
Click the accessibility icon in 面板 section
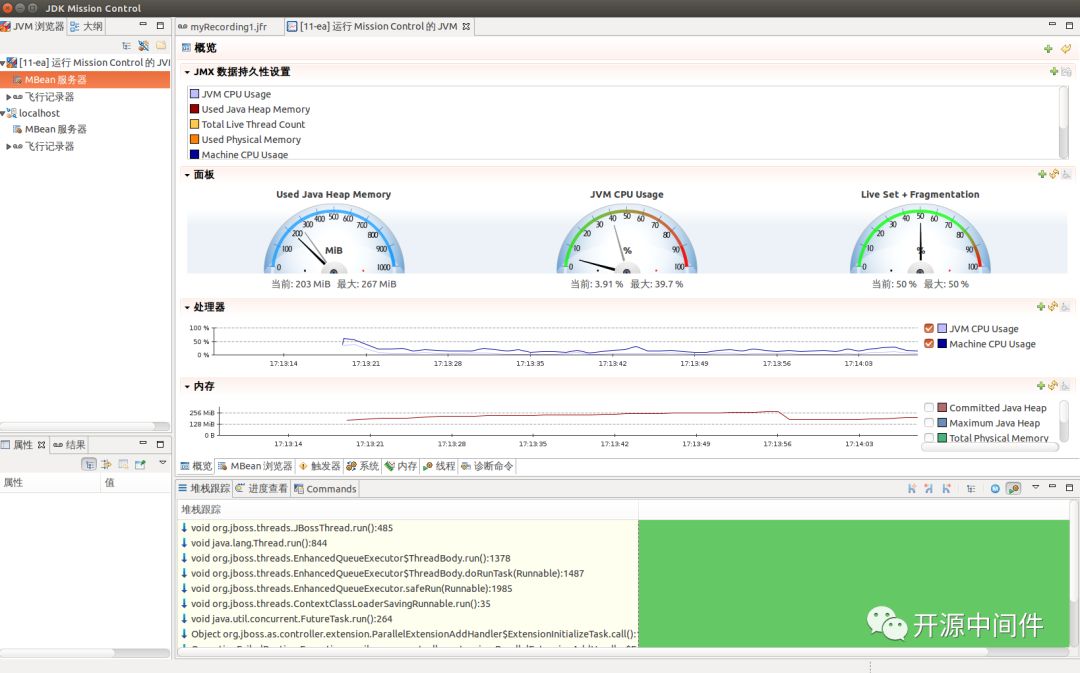click(1066, 175)
